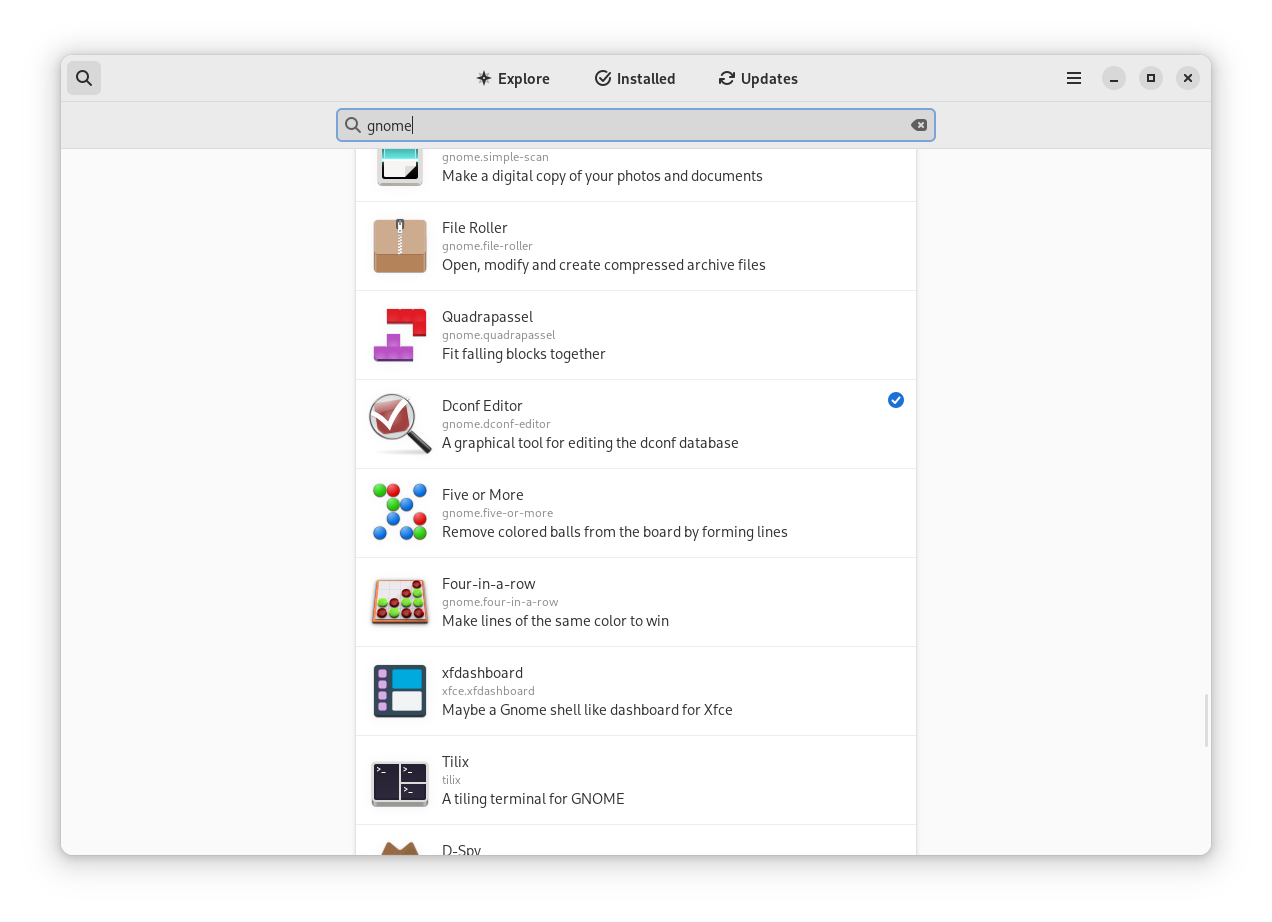Click "A graphical tool for editing the dconf database"

tap(590, 443)
